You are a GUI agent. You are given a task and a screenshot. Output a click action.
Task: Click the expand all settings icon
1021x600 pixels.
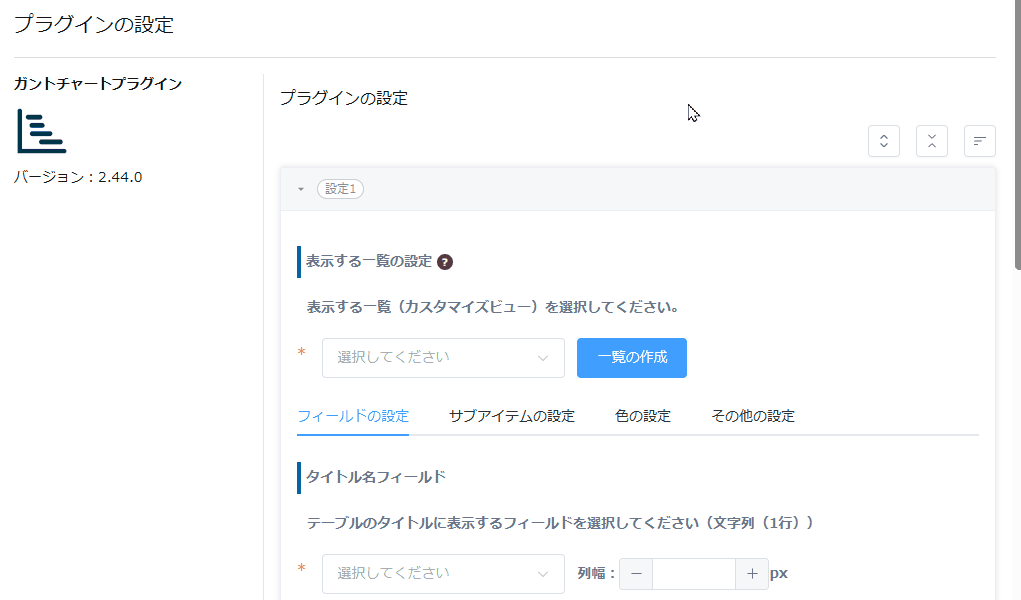[884, 141]
